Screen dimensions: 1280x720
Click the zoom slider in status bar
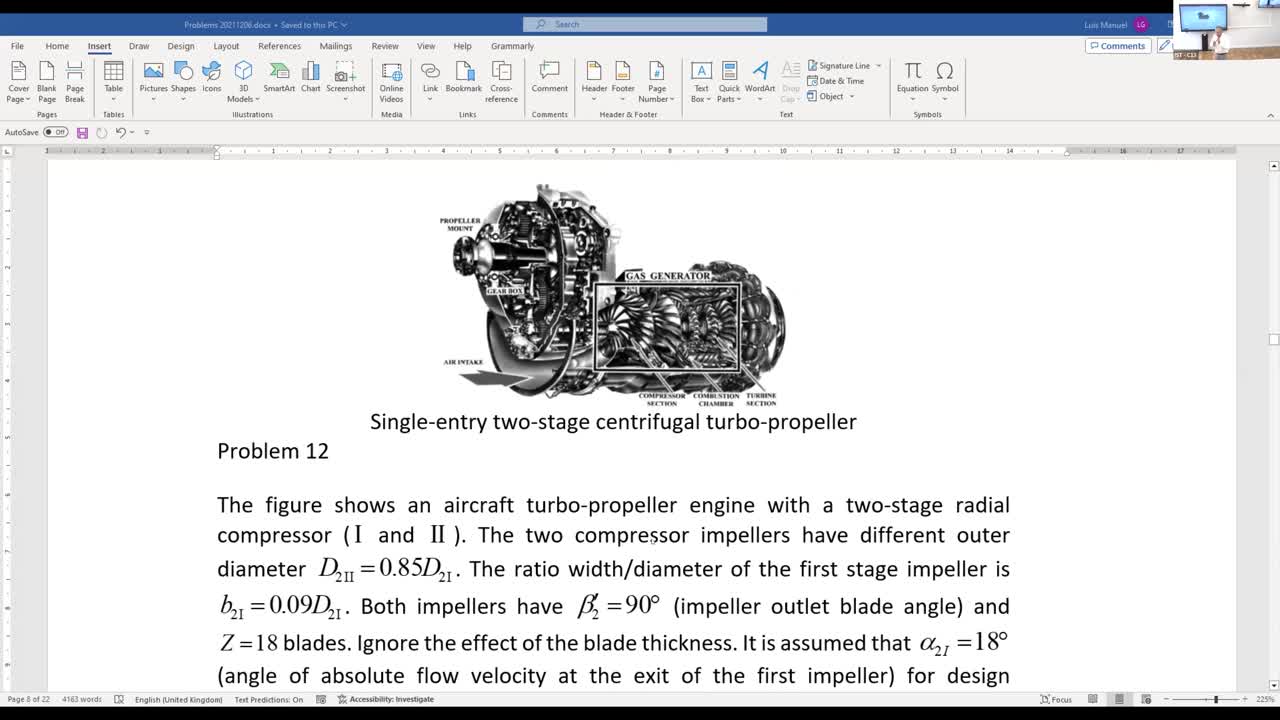[1215, 699]
